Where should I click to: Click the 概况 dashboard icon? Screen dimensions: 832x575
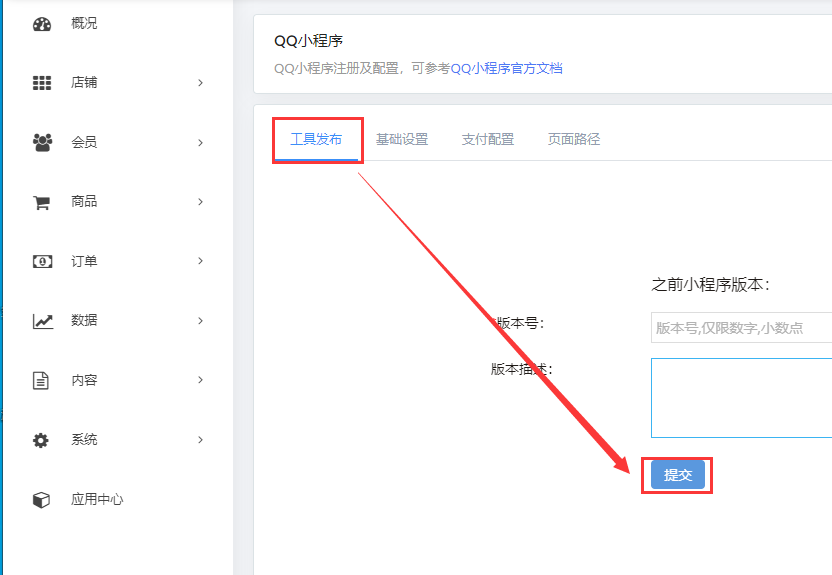[42, 24]
